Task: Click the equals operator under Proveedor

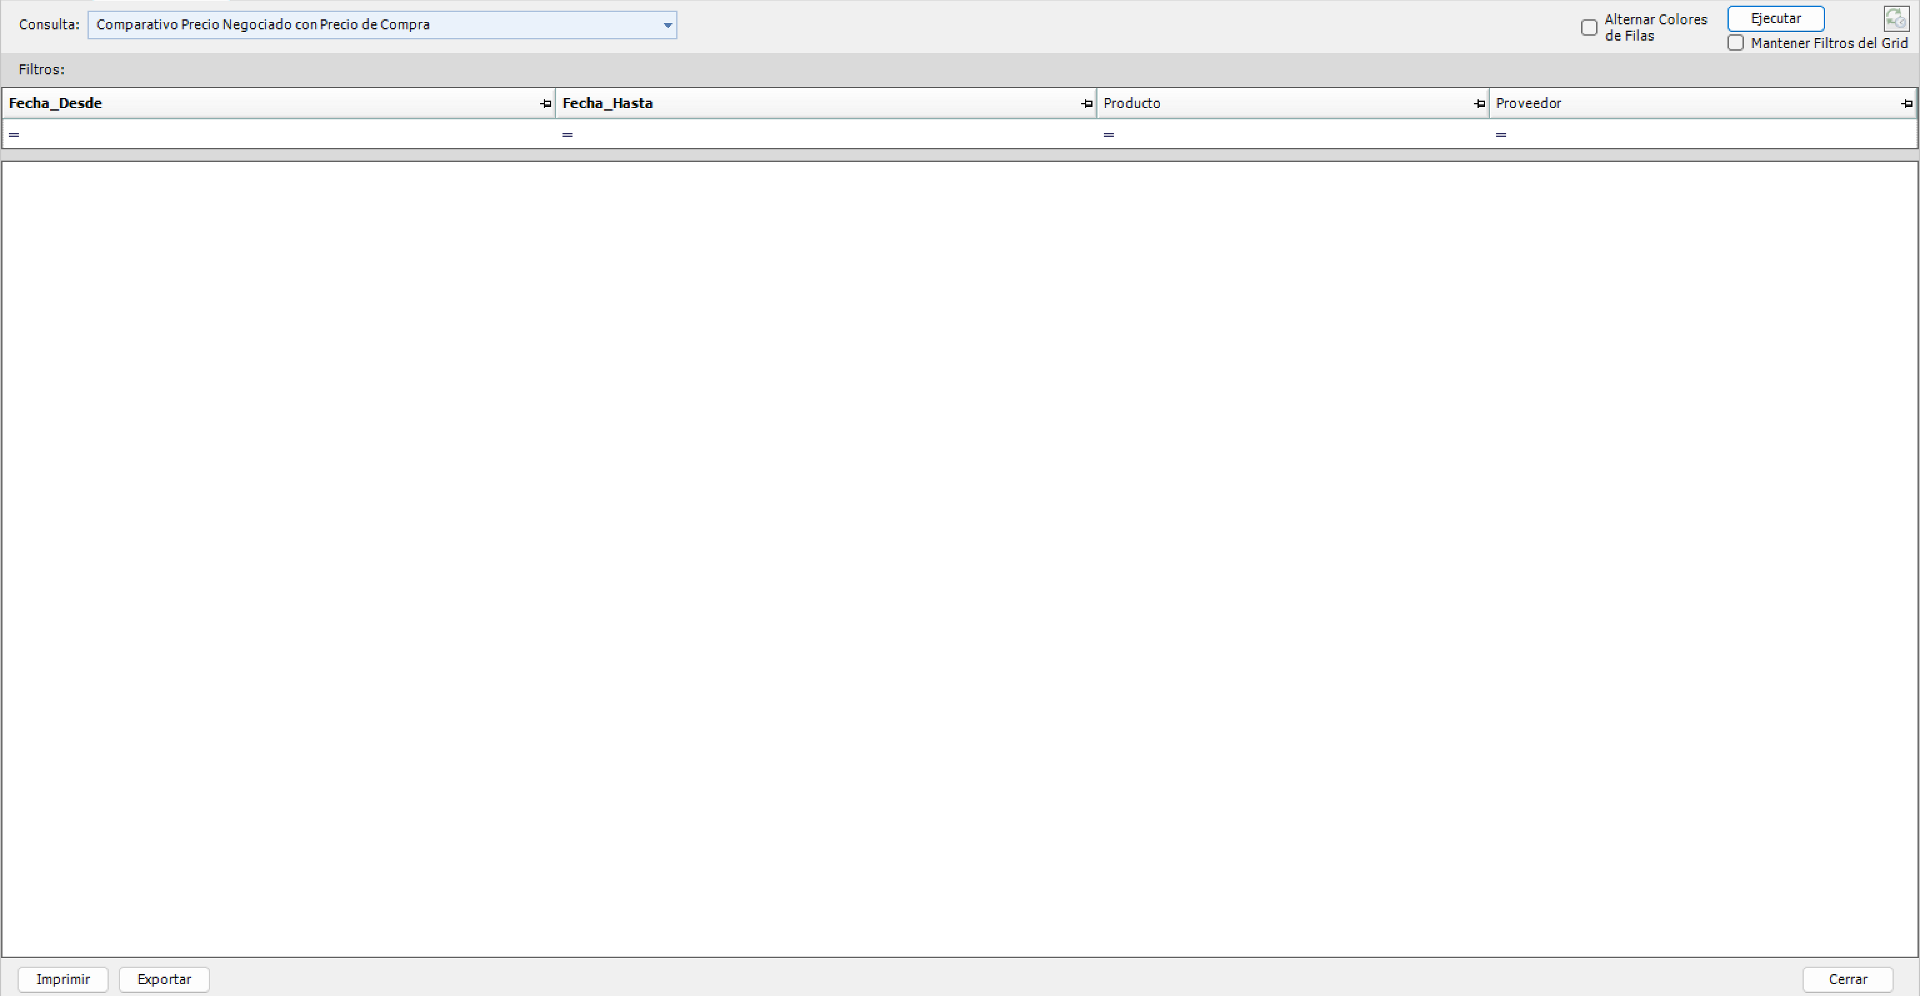Action: pyautogui.click(x=1500, y=135)
